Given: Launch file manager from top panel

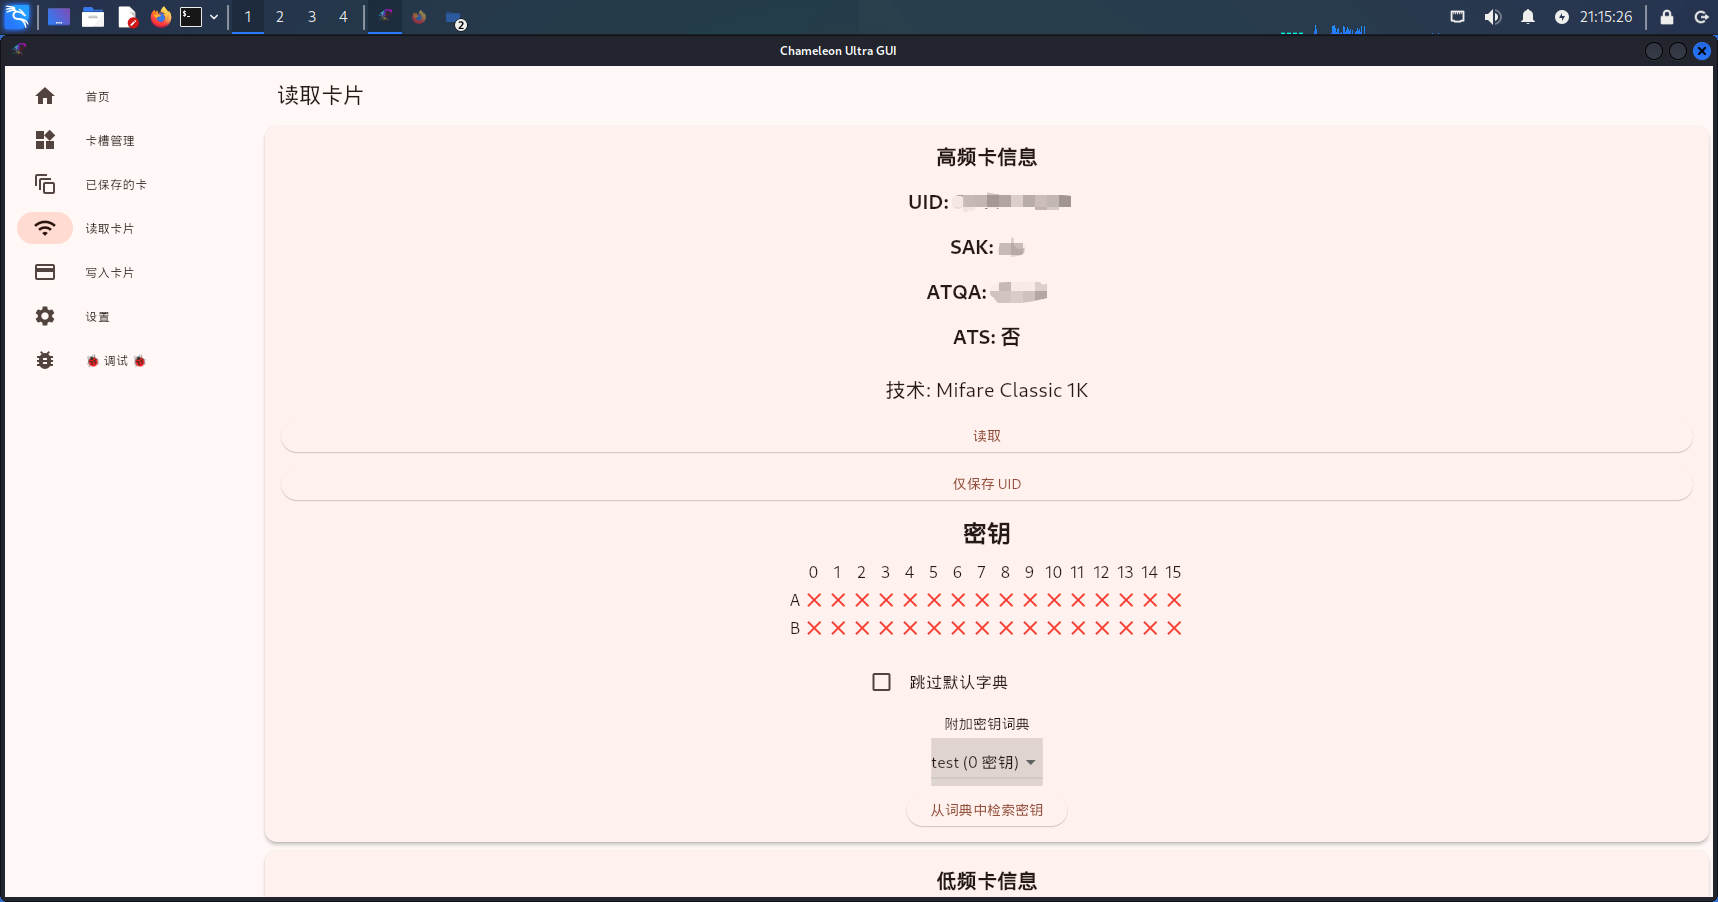Looking at the screenshot, I should (x=93, y=17).
